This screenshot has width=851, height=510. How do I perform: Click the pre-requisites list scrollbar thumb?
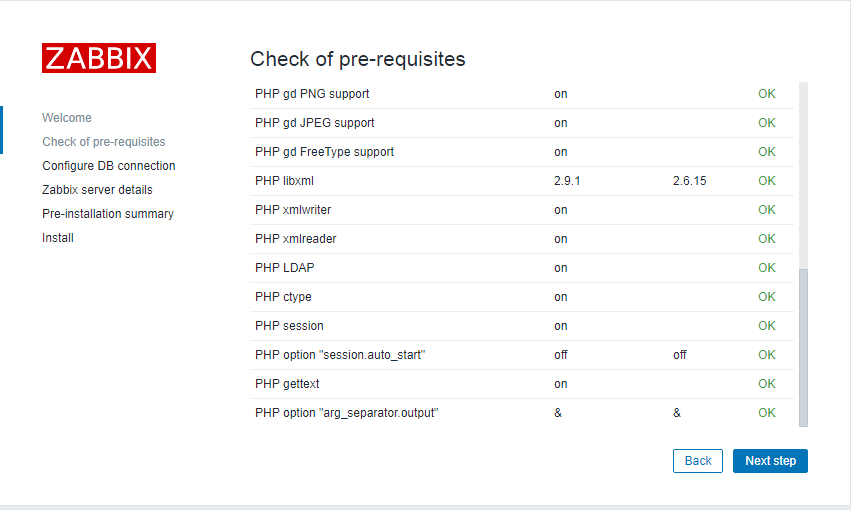point(803,347)
